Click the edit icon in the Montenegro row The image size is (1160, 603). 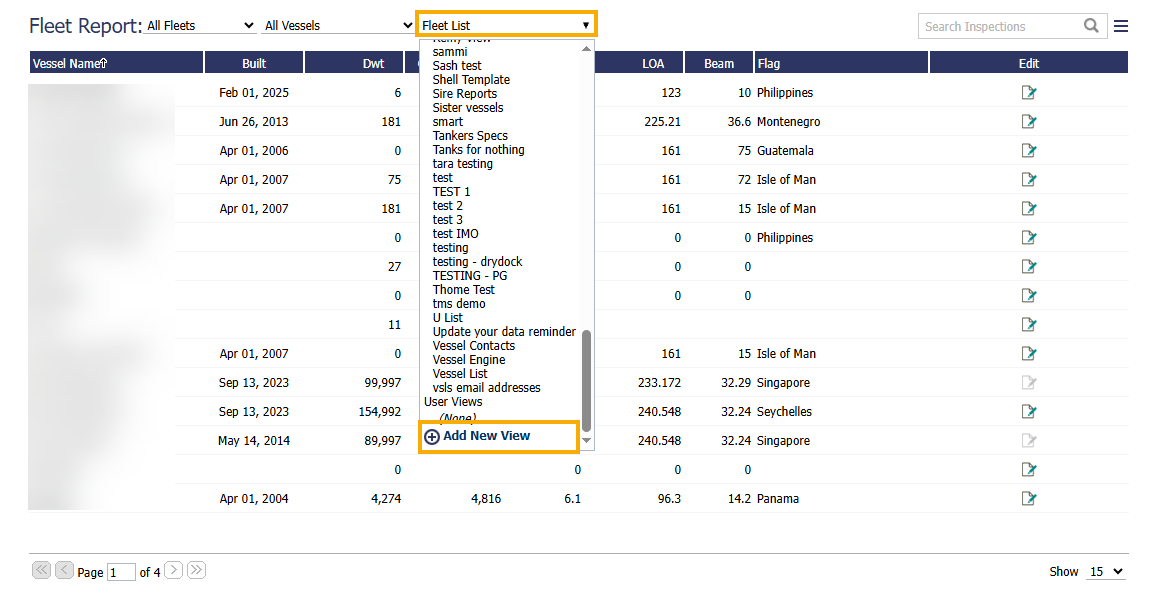point(1028,122)
